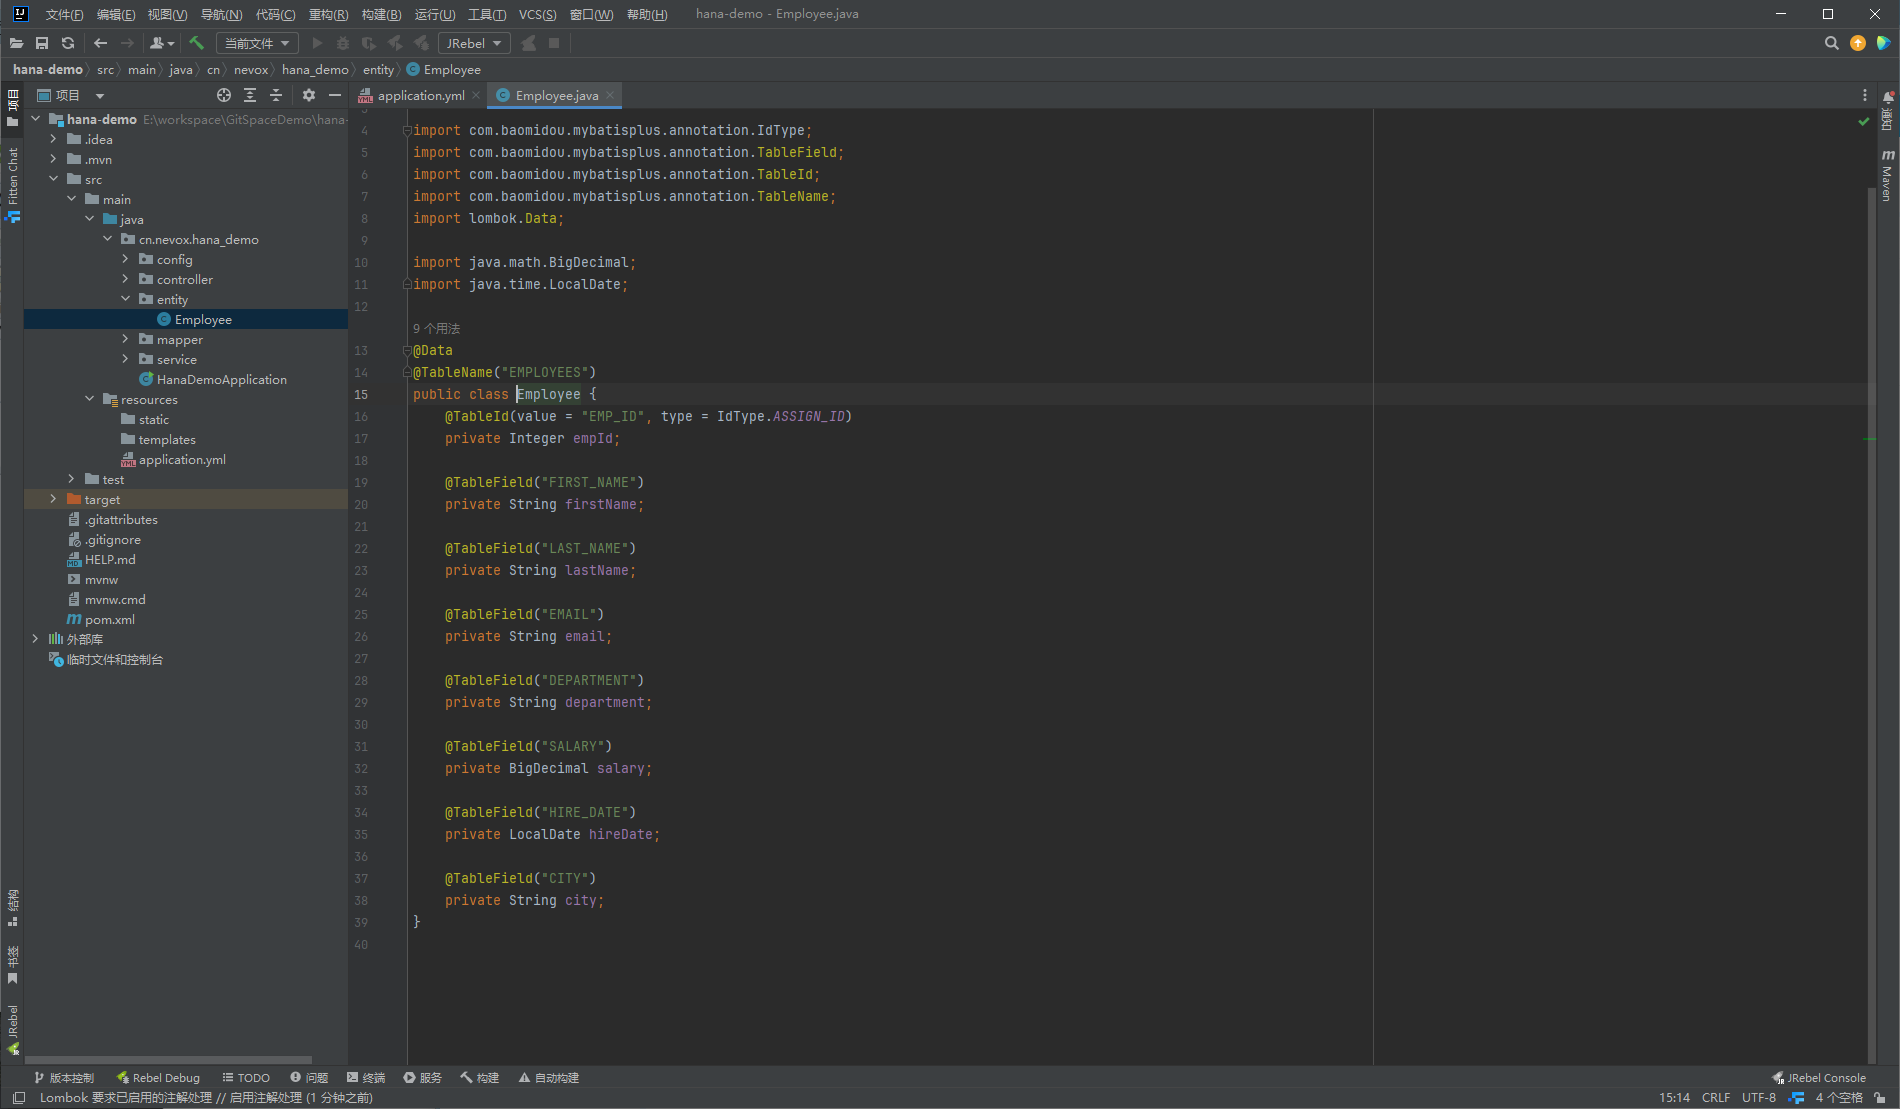Click the 9 个用法 usages hint
This screenshot has width=1900, height=1109.
click(436, 329)
